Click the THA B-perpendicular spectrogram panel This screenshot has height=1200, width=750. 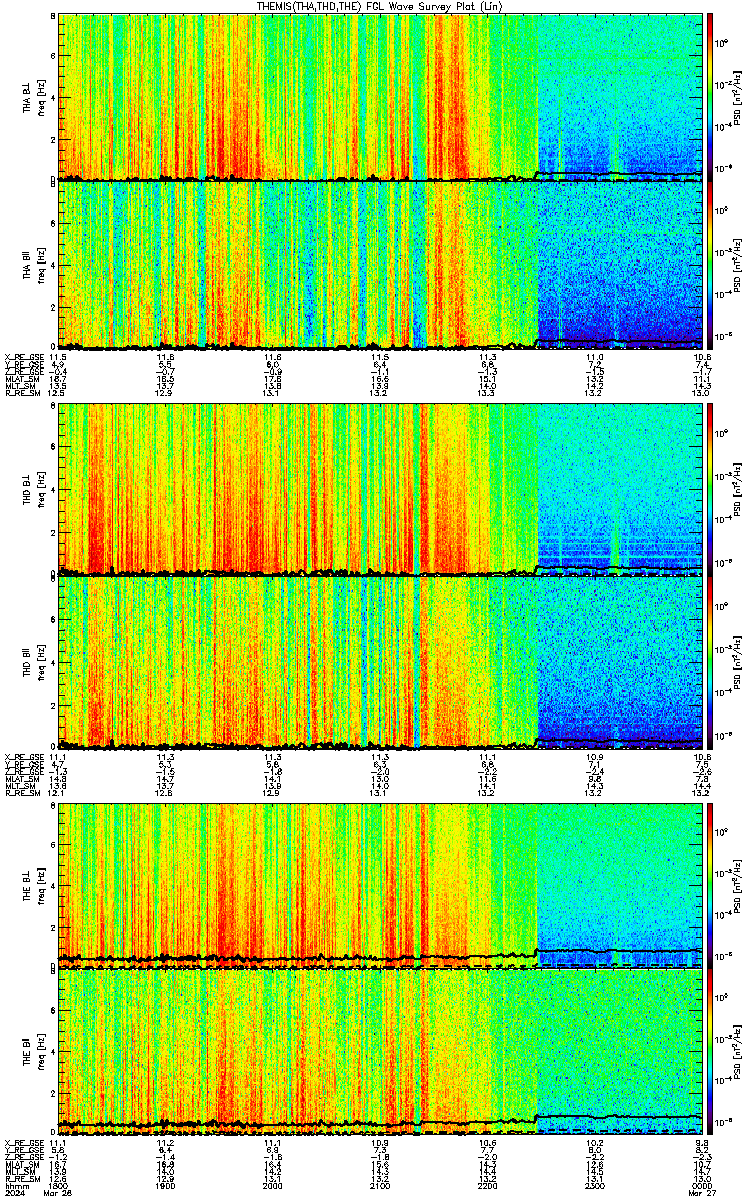tap(380, 96)
